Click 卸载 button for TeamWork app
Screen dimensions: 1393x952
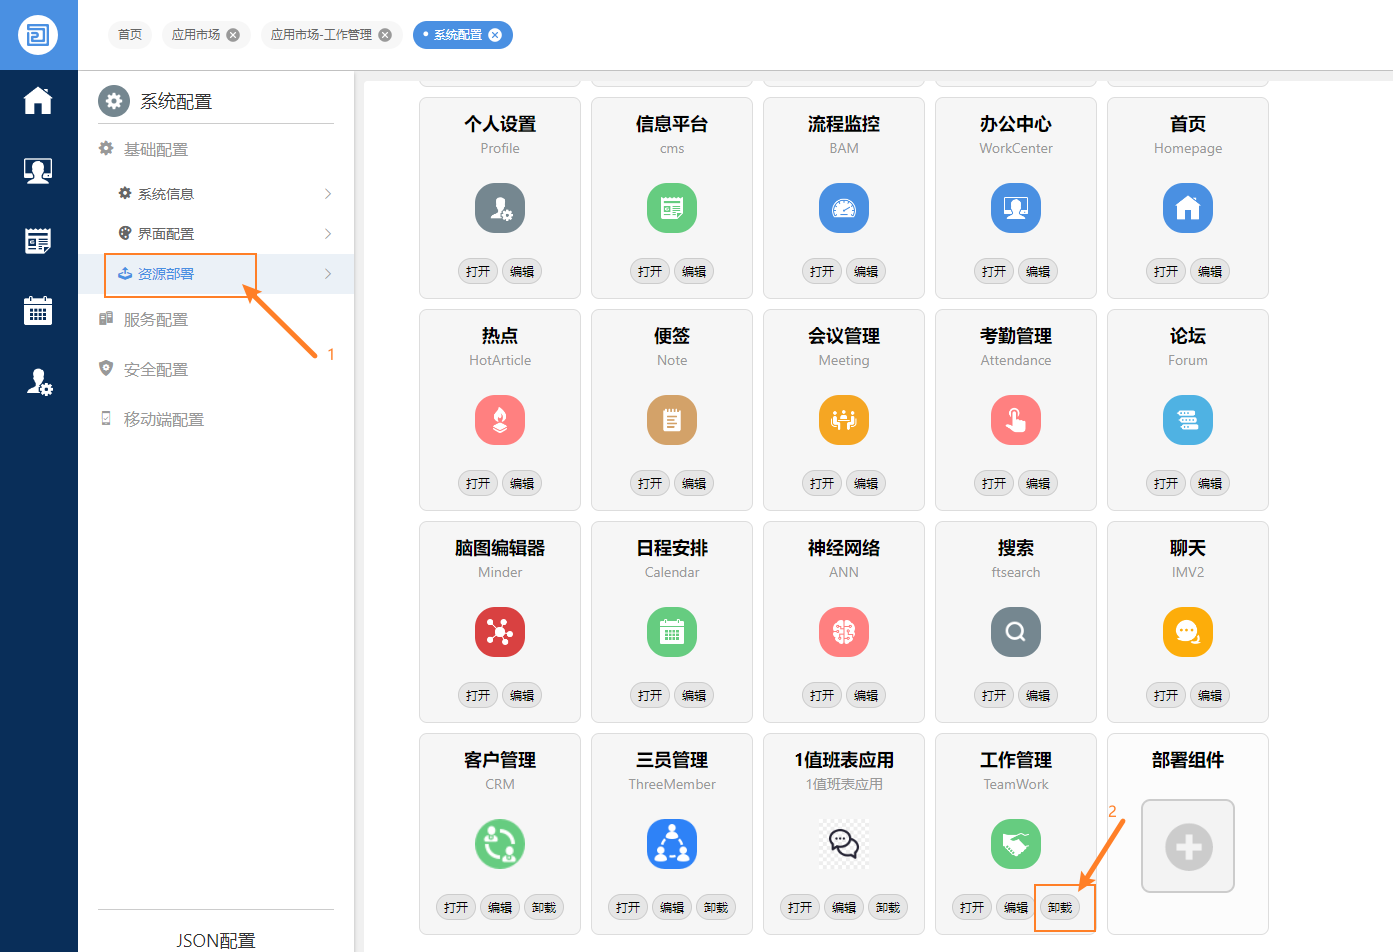click(1060, 907)
